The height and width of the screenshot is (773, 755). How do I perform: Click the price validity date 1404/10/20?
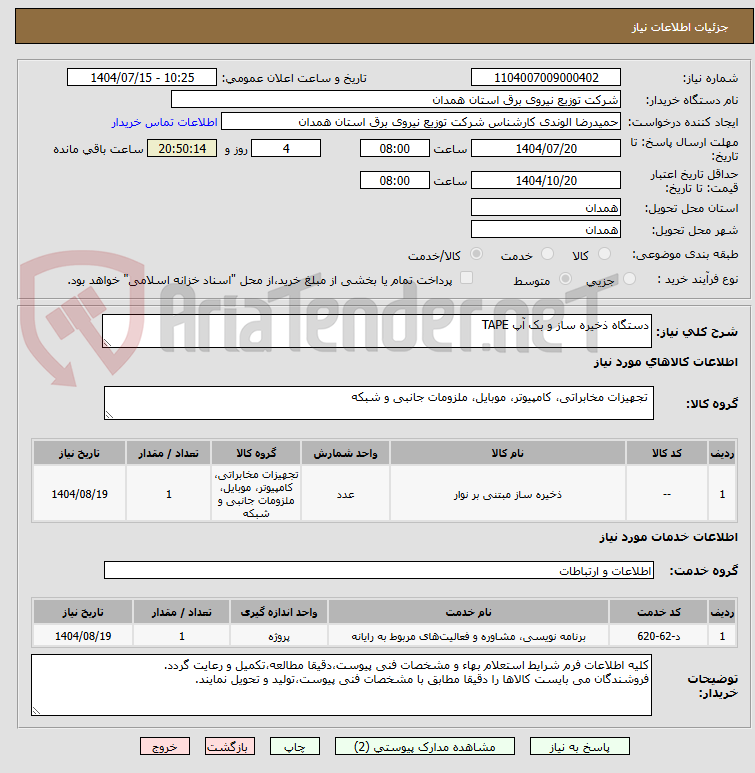pyautogui.click(x=545, y=180)
